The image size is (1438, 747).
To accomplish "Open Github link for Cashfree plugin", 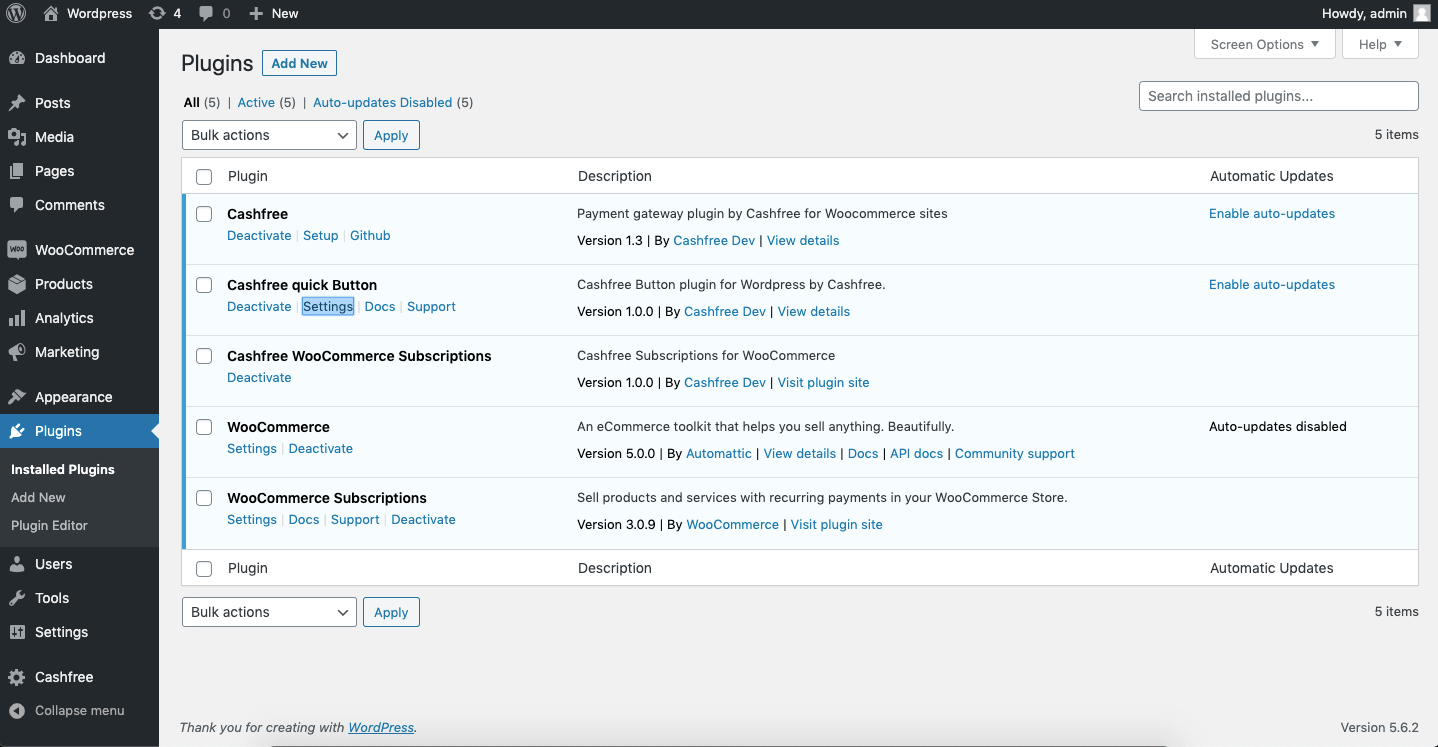I will click(x=370, y=236).
